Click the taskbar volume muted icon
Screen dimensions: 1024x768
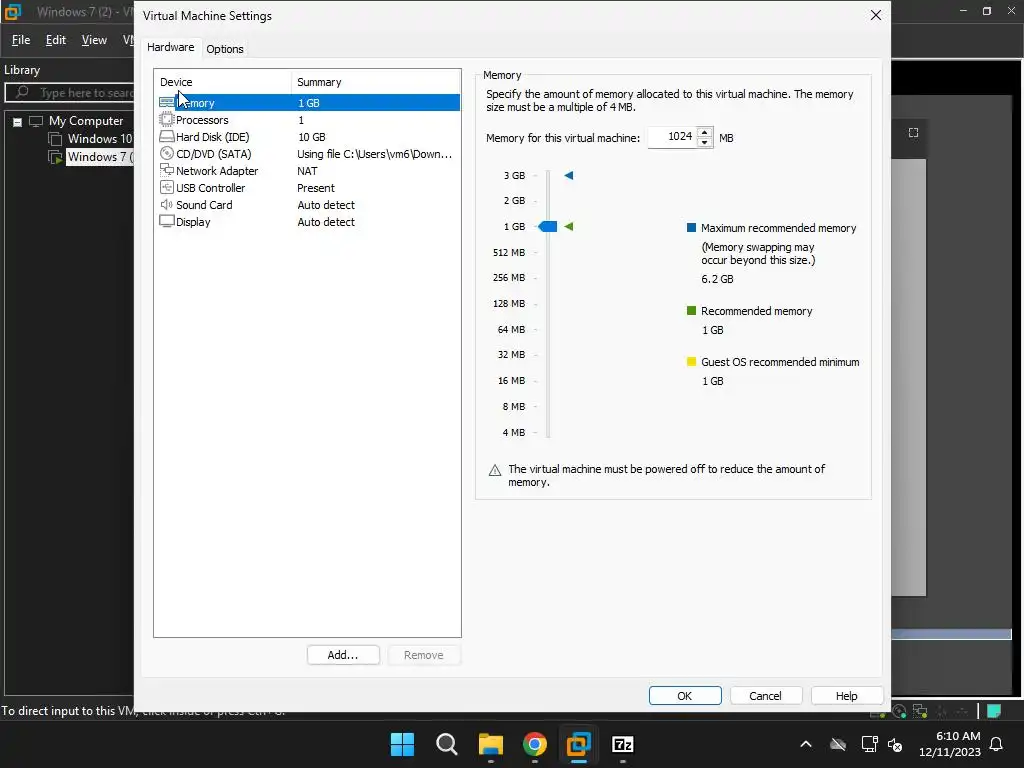[895, 744]
